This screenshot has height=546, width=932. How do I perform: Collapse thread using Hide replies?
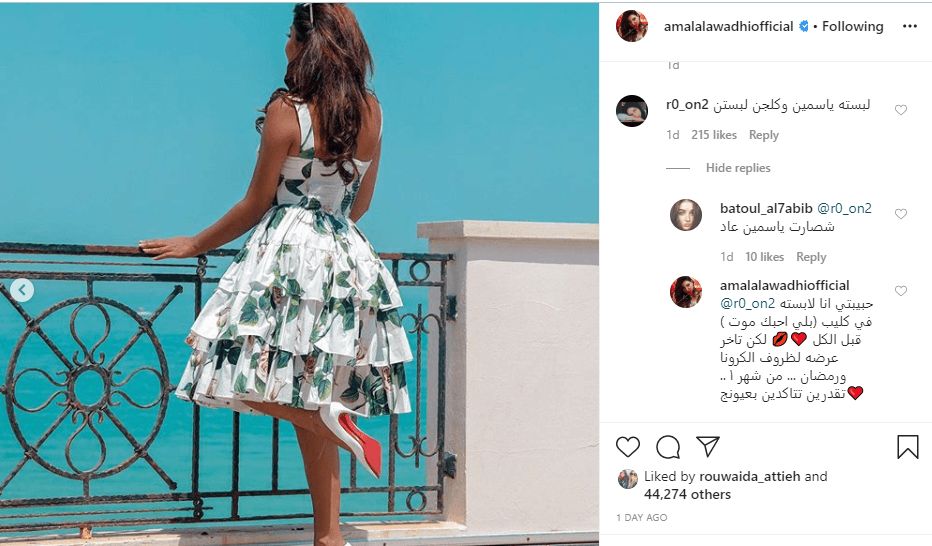tap(738, 168)
